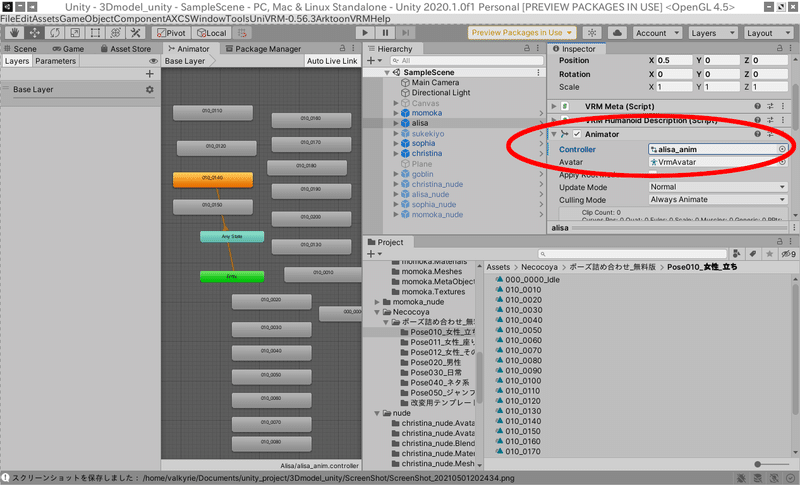Open custom editor tools wrench icon

(136, 33)
